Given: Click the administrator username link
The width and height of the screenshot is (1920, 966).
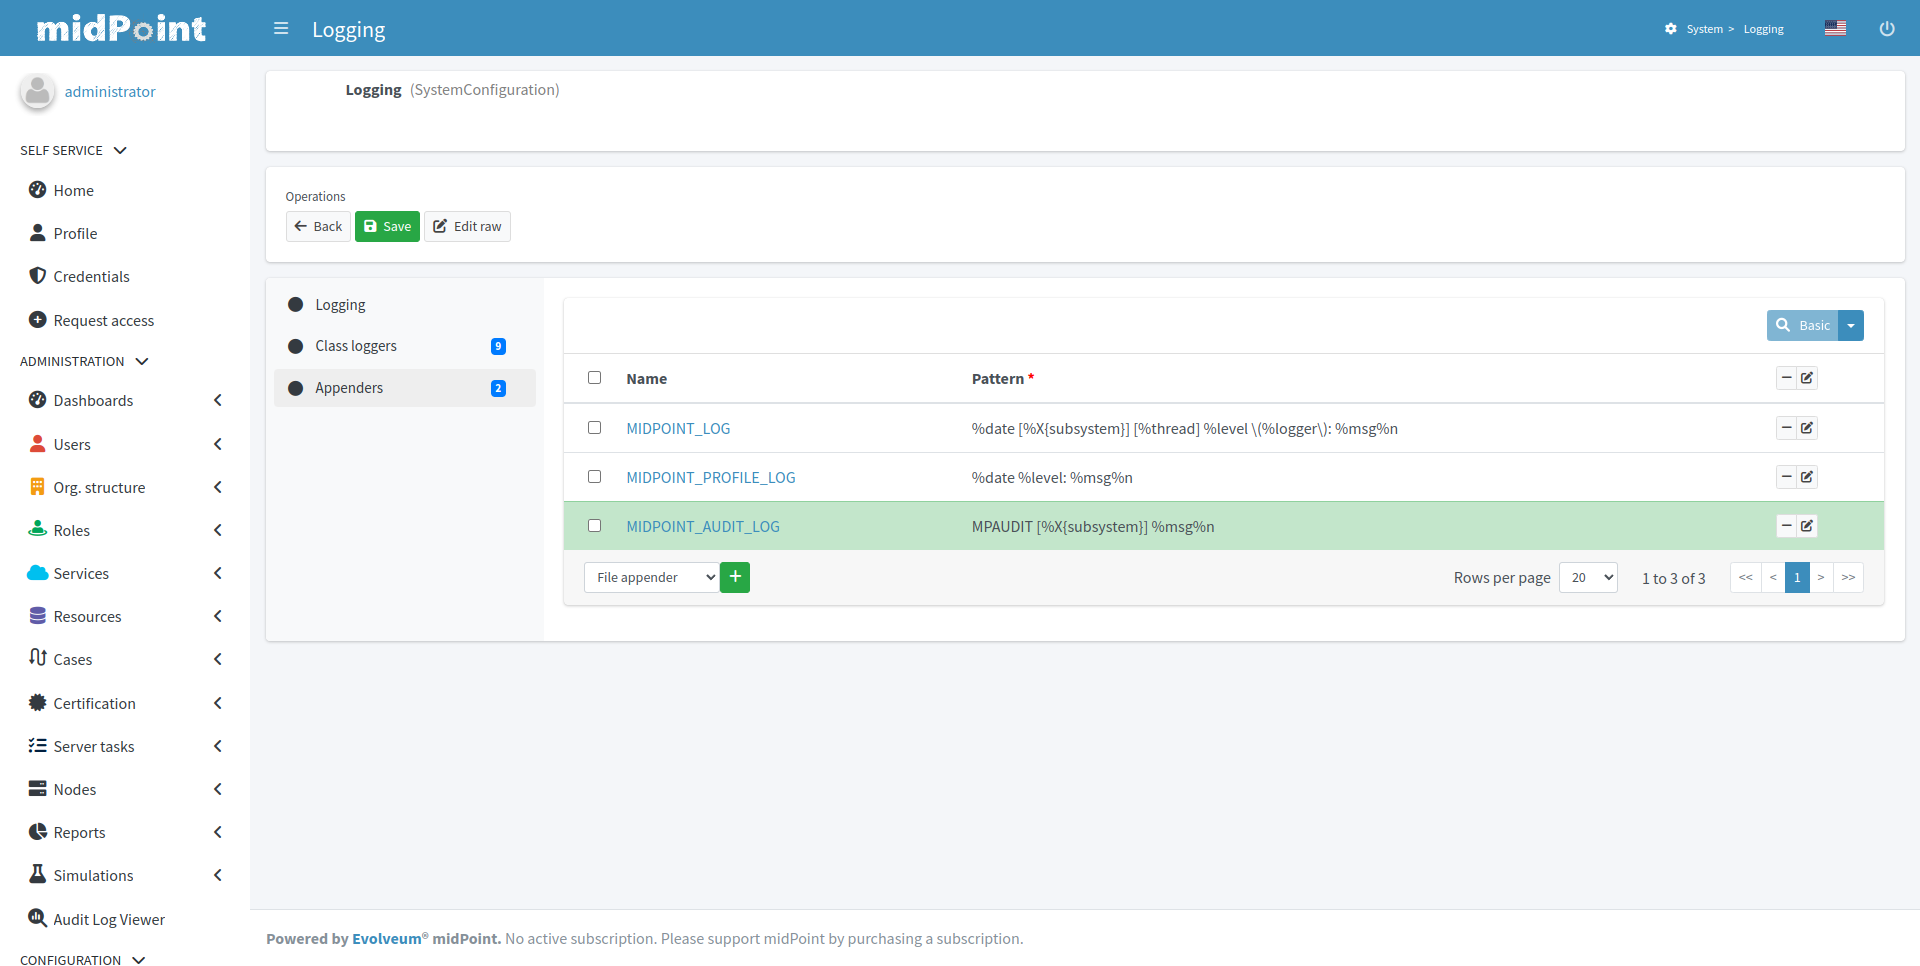Looking at the screenshot, I should coord(110,92).
